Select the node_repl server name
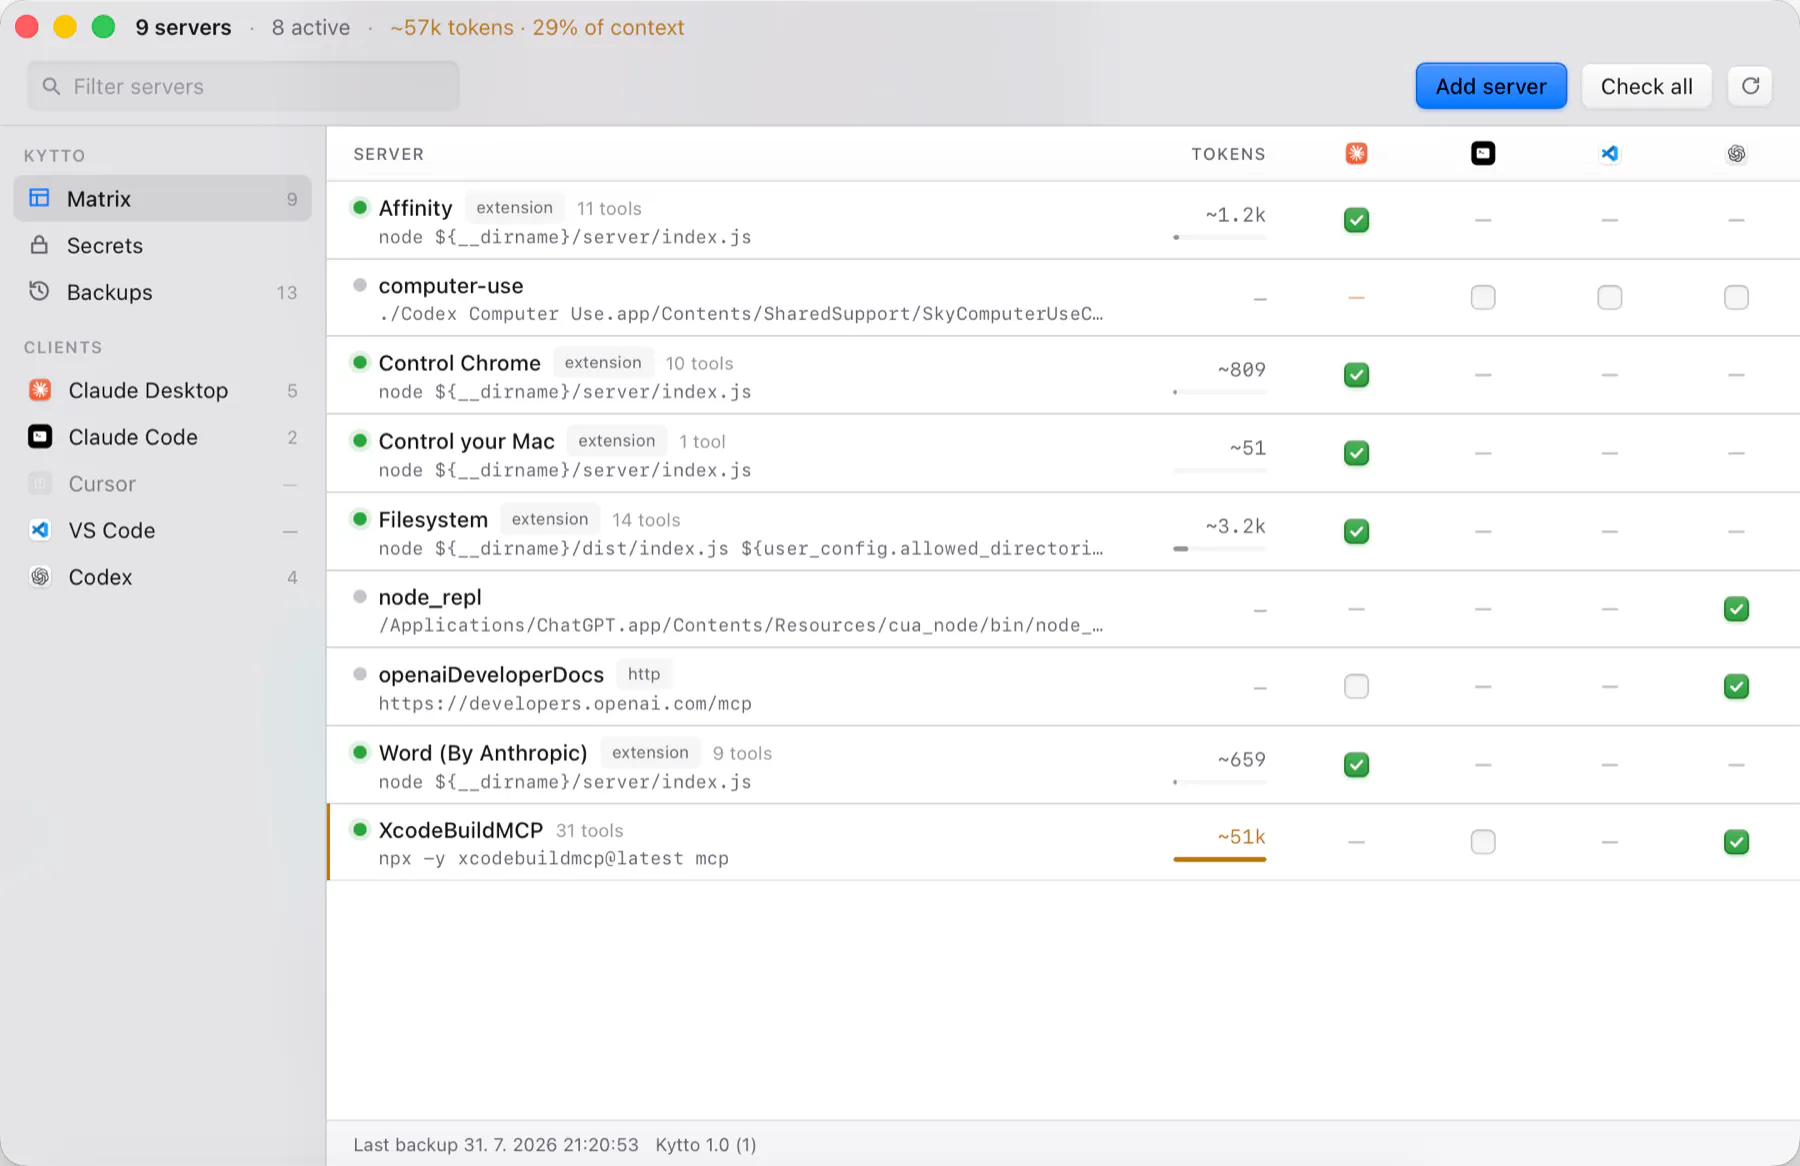Viewport: 1800px width, 1166px height. click(x=430, y=597)
